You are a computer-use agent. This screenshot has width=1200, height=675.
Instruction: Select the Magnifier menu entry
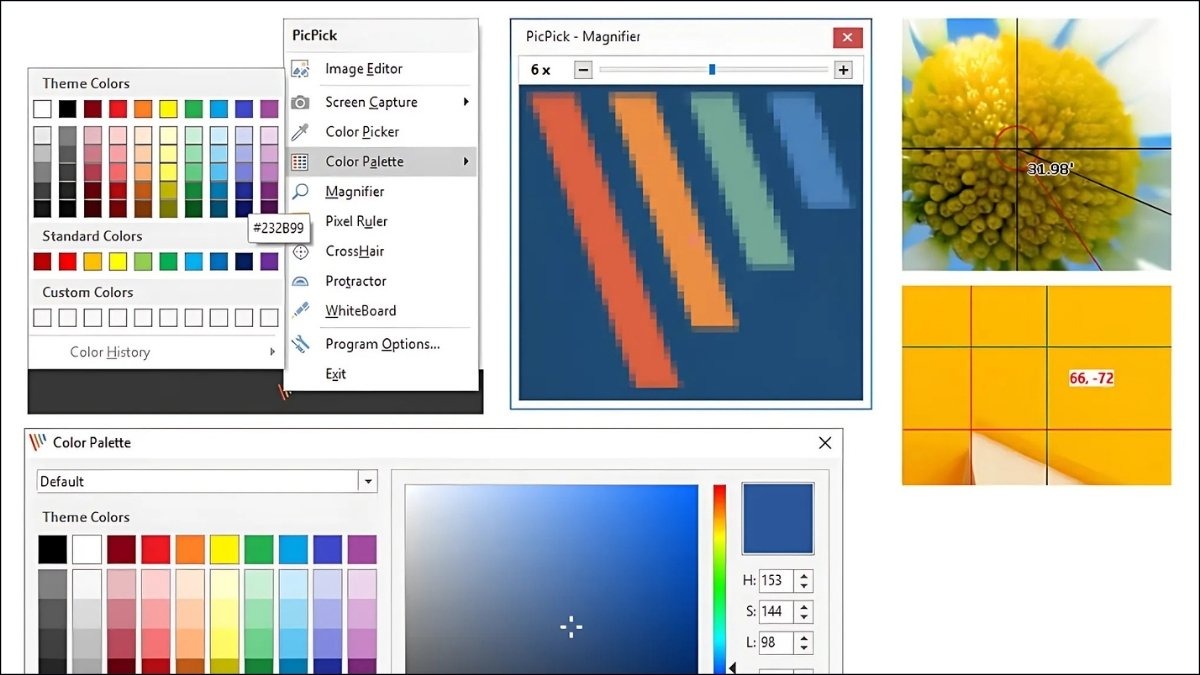(x=381, y=192)
